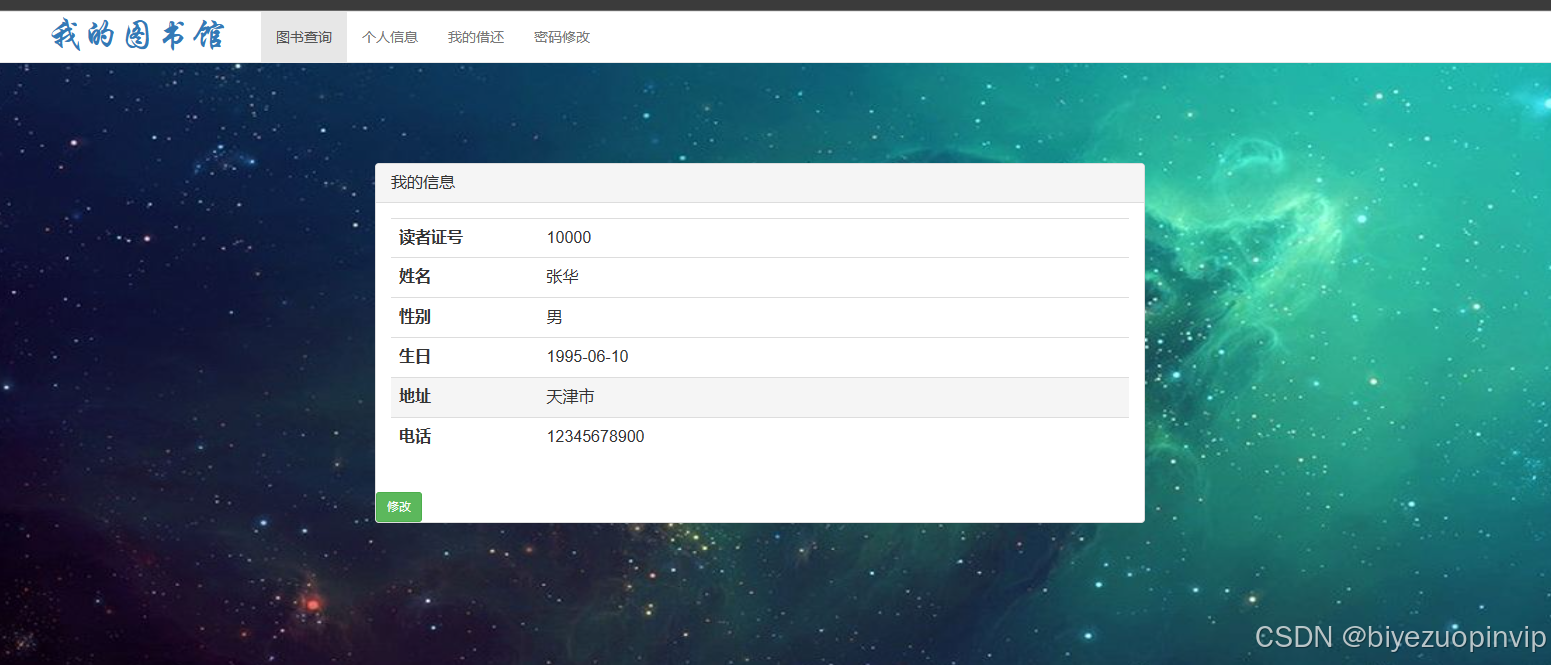Select the 电话 row label

(x=414, y=436)
